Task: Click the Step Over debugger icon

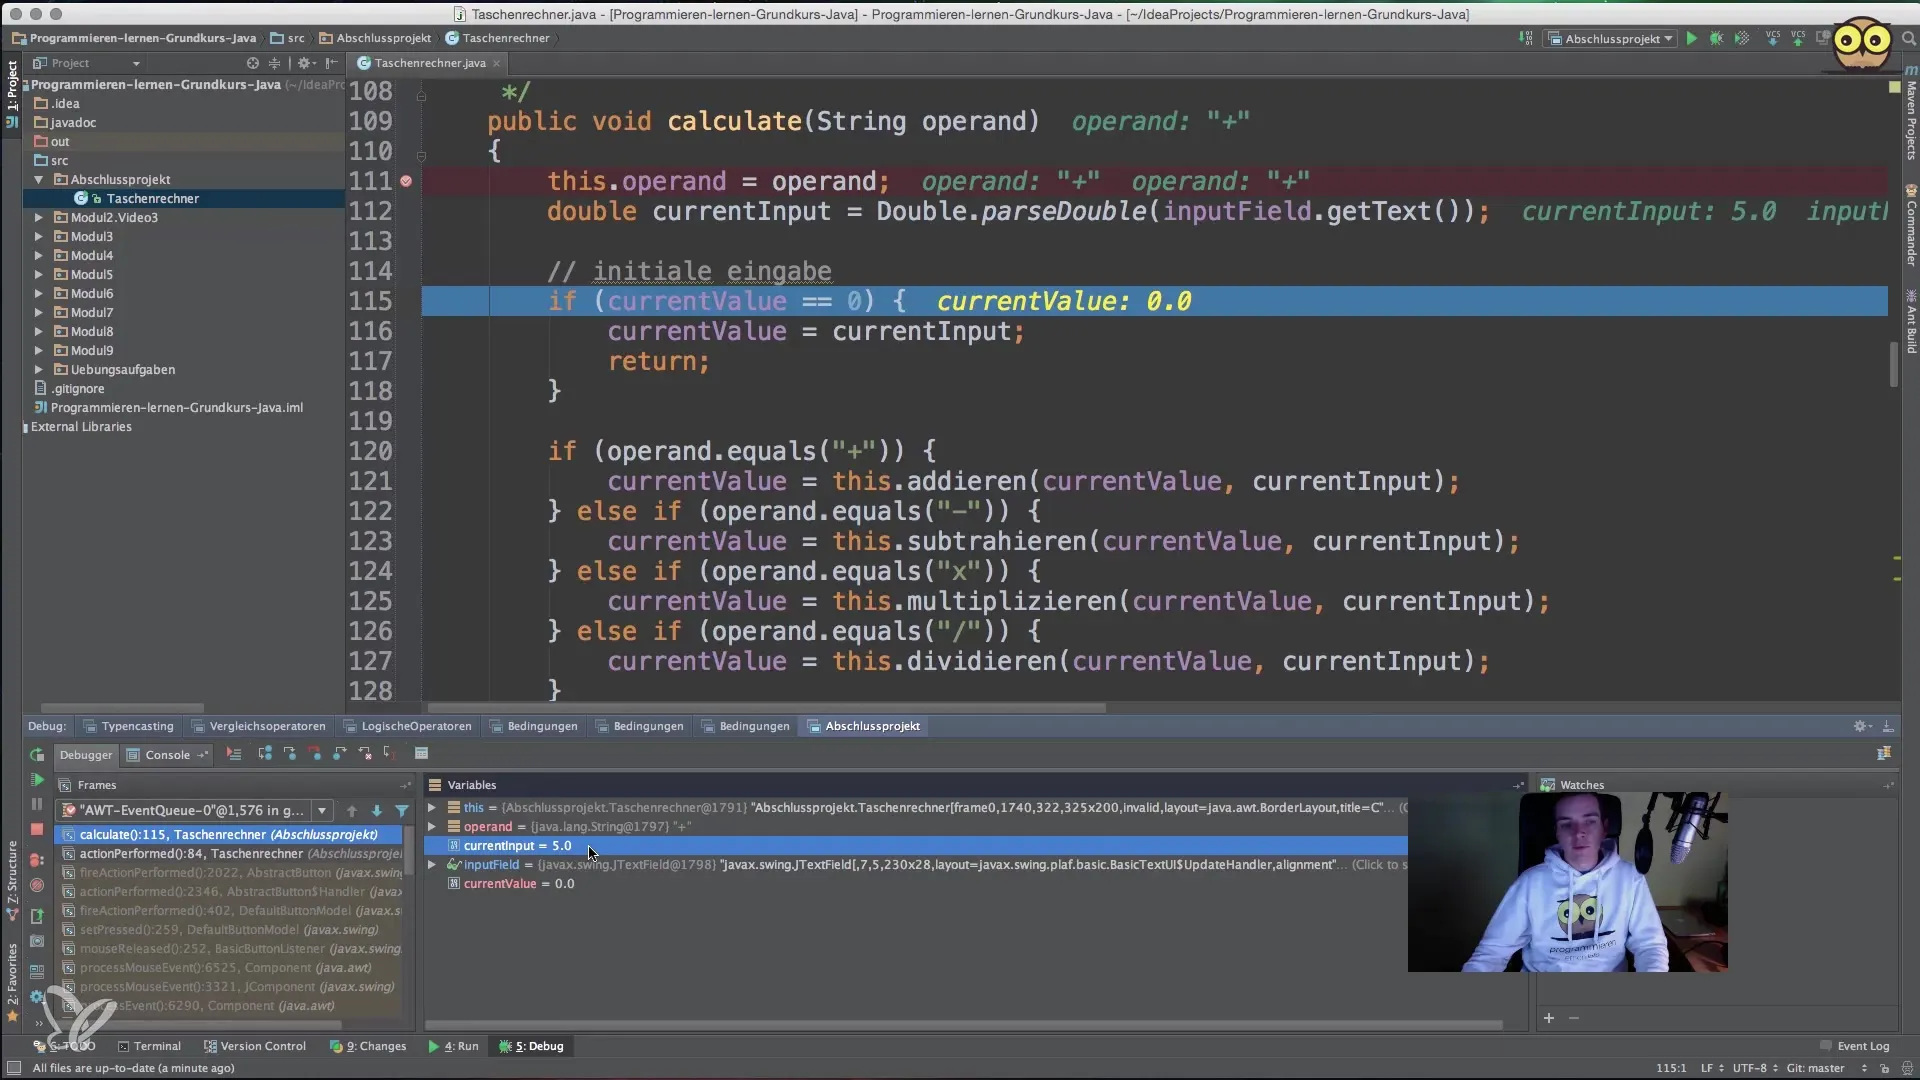Action: click(265, 754)
